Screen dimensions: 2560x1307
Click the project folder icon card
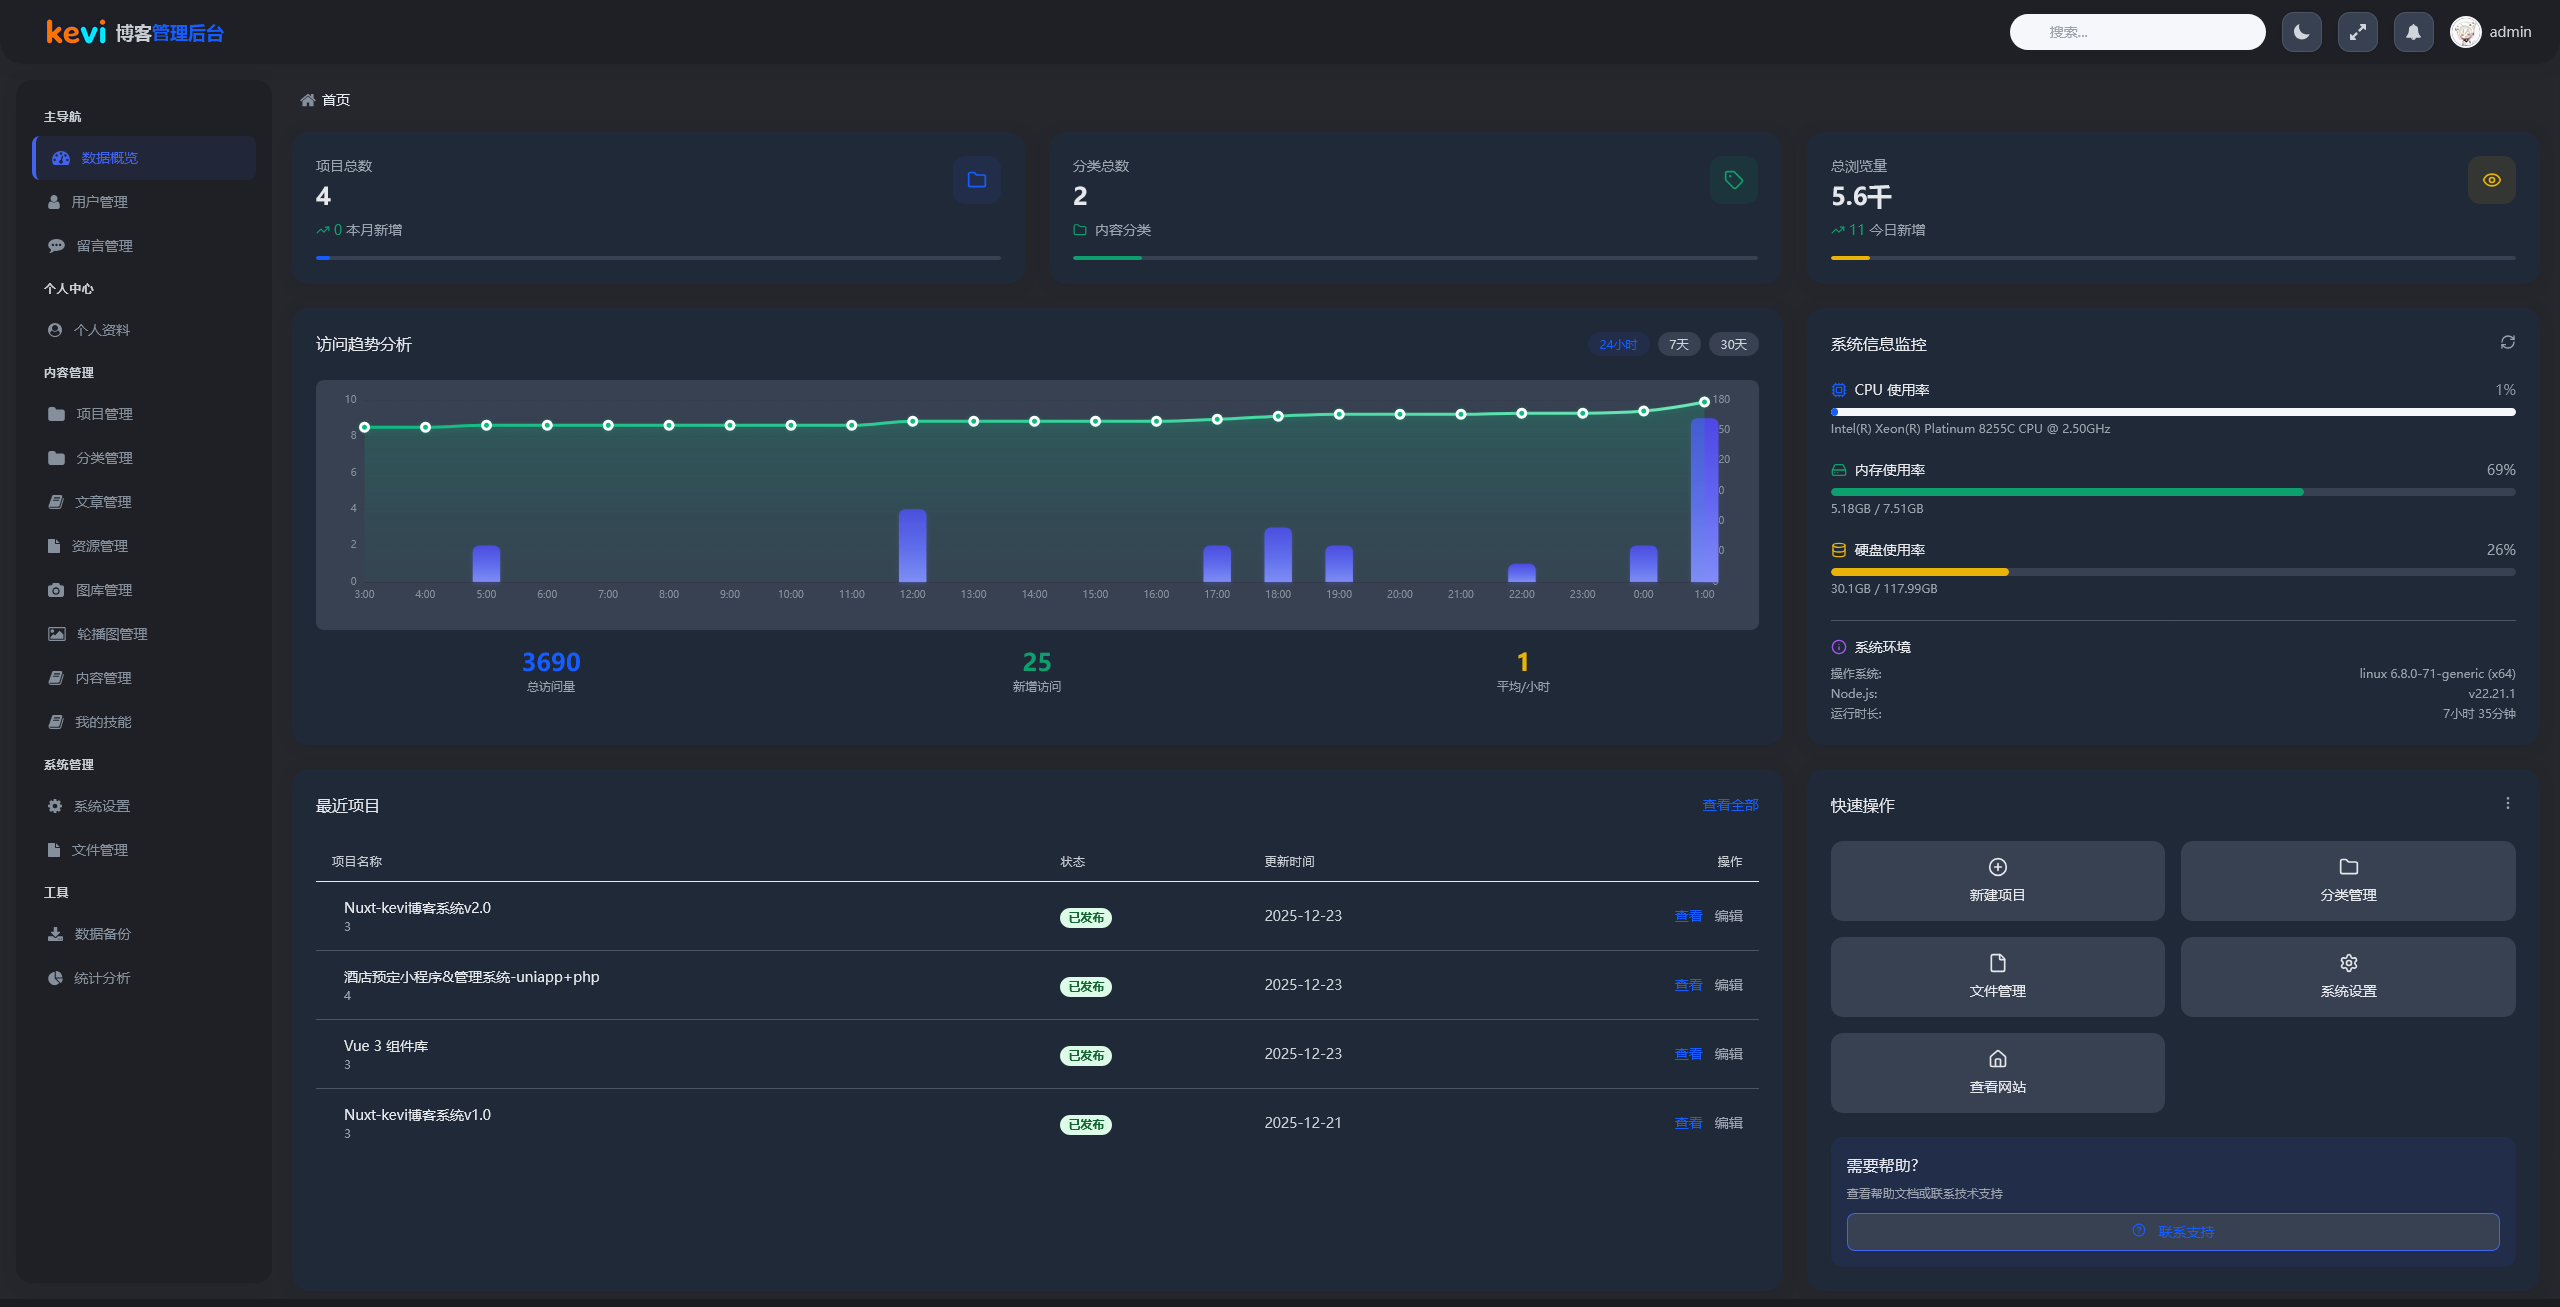point(976,180)
